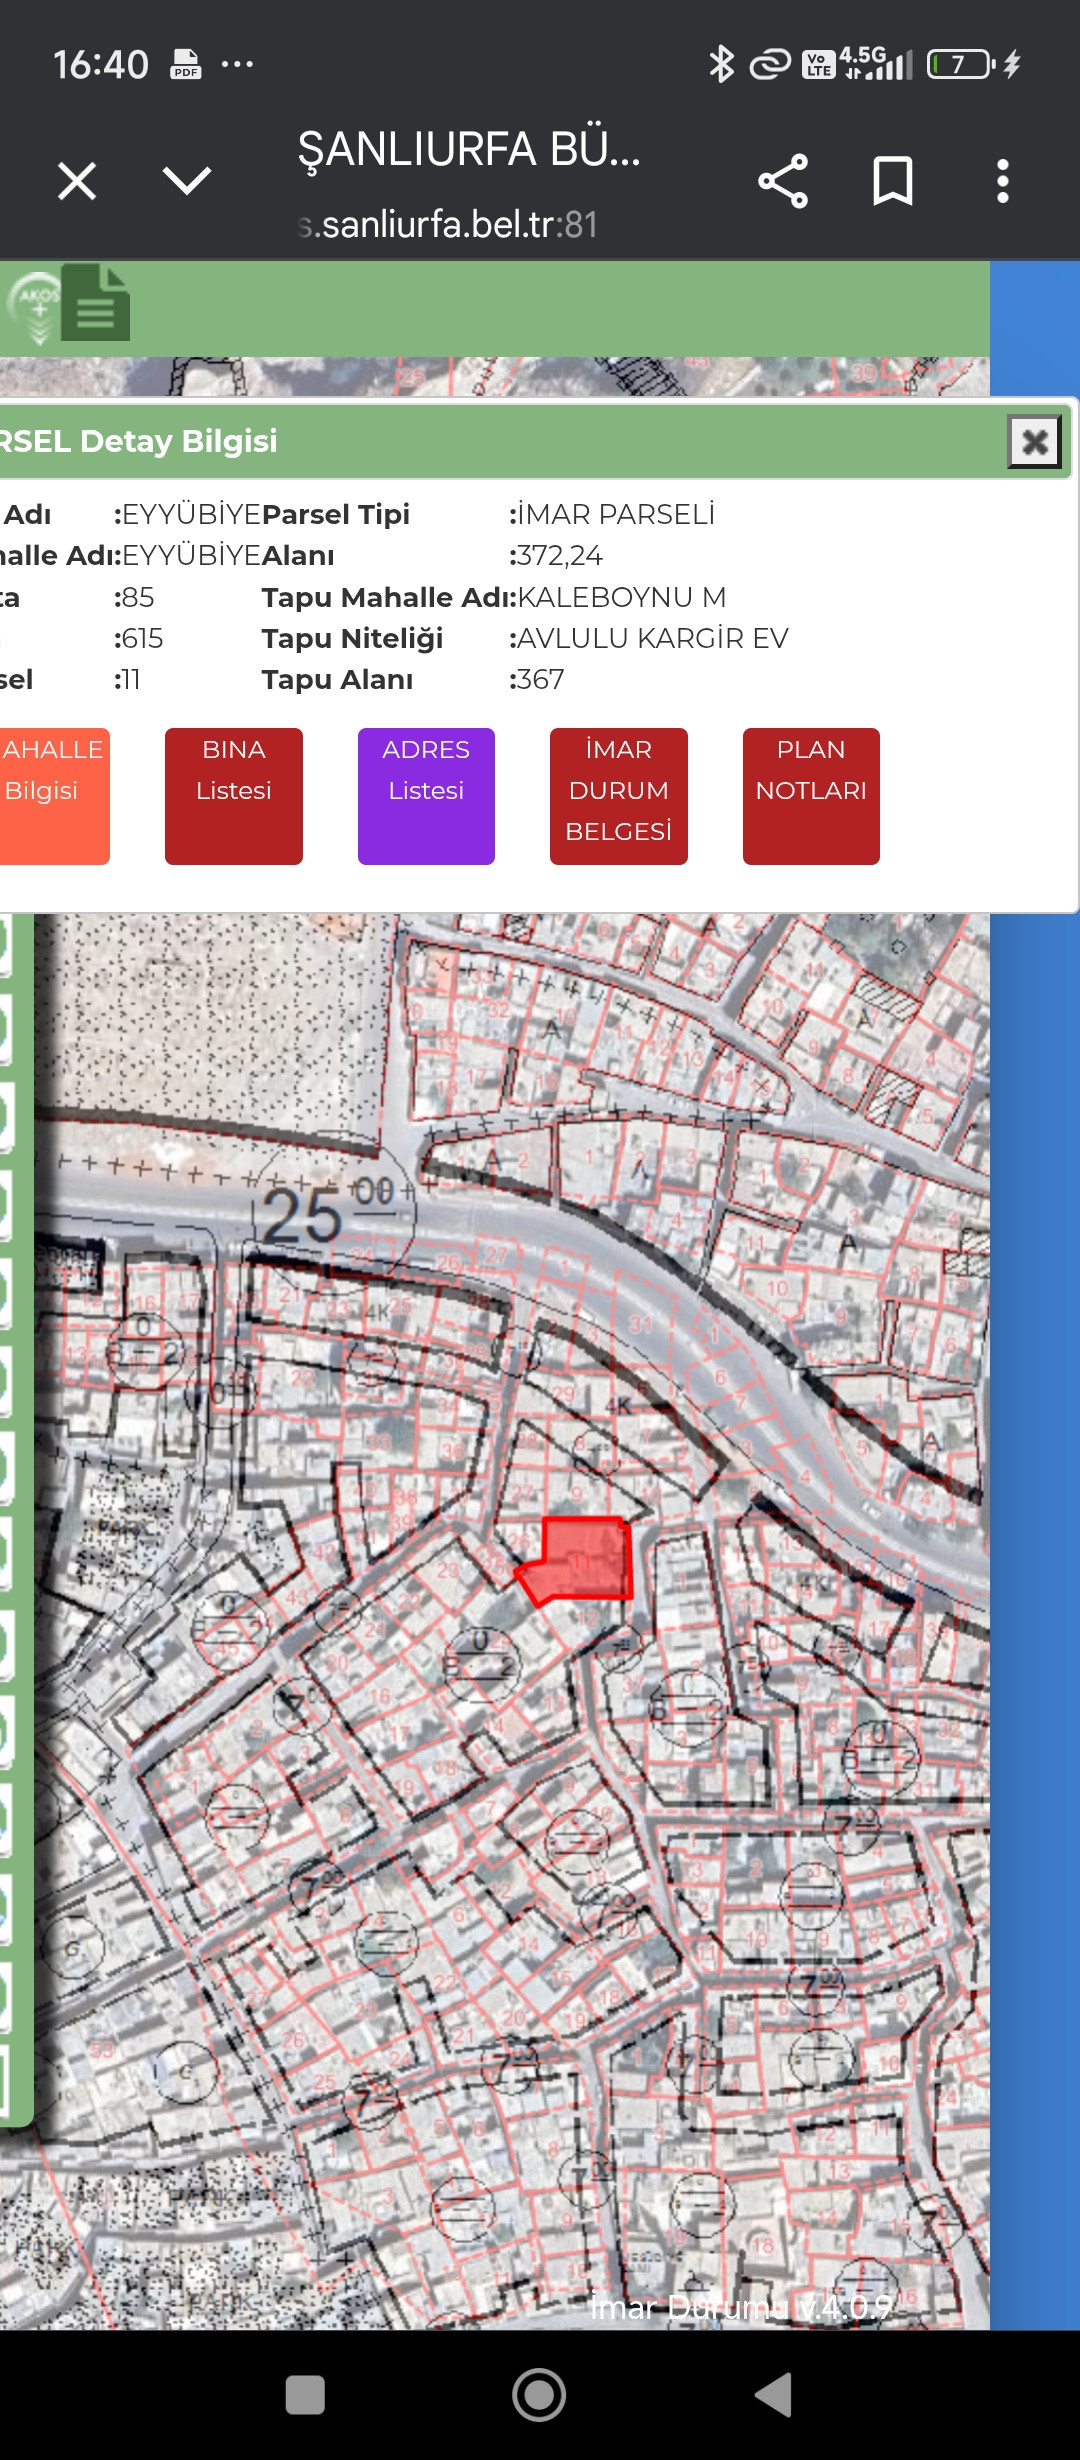Viewport: 1080px width, 2460px height.
Task: Open BINA Listesi
Action: (x=234, y=796)
